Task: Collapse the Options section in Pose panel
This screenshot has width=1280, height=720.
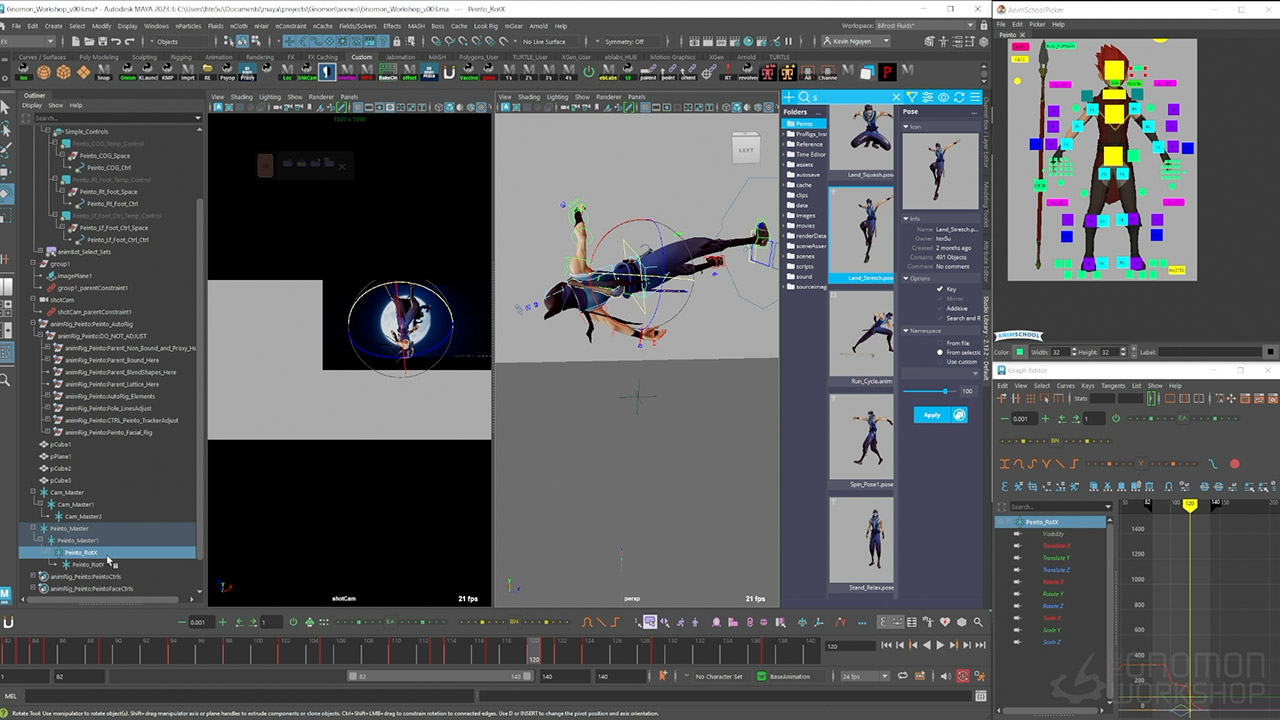Action: (907, 279)
